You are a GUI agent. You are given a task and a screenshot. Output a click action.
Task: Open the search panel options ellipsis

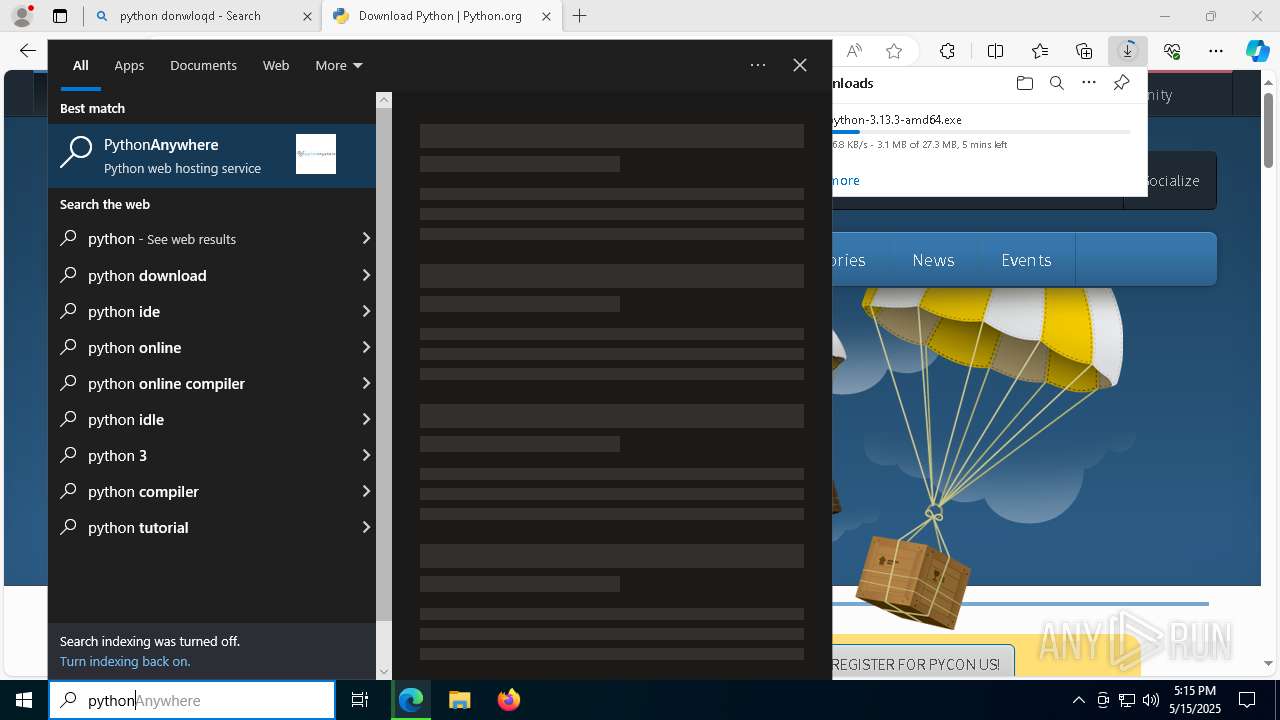click(x=758, y=65)
